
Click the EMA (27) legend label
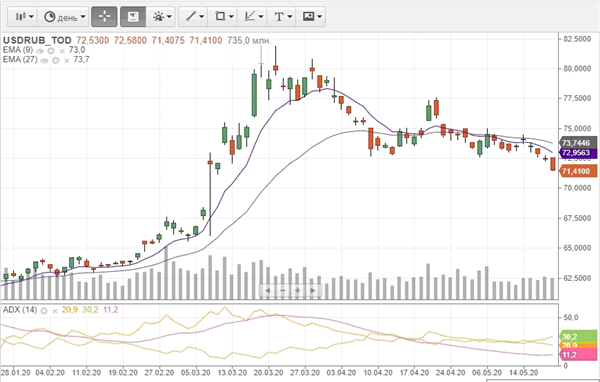click(x=20, y=60)
